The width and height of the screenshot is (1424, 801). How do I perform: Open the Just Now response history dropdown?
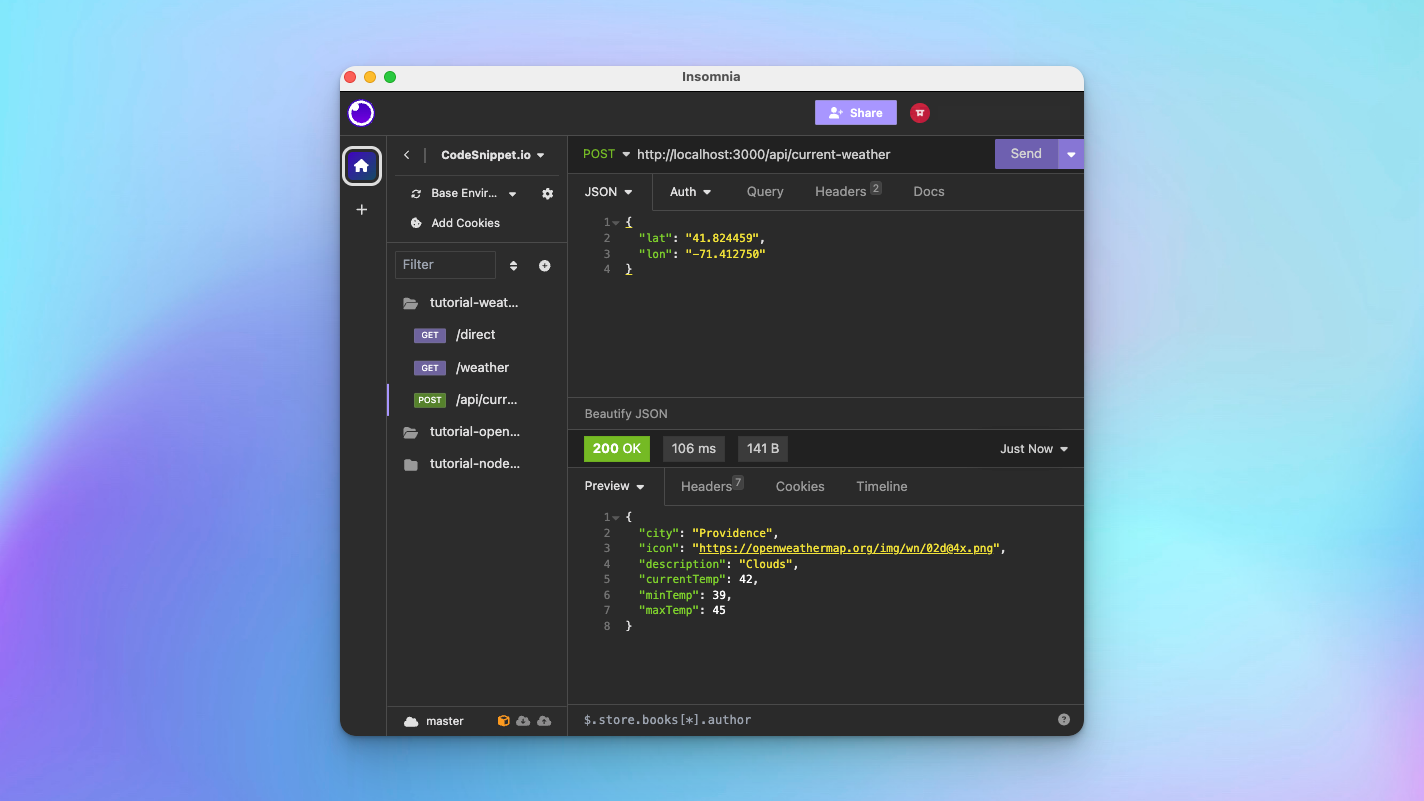pyautogui.click(x=1033, y=448)
